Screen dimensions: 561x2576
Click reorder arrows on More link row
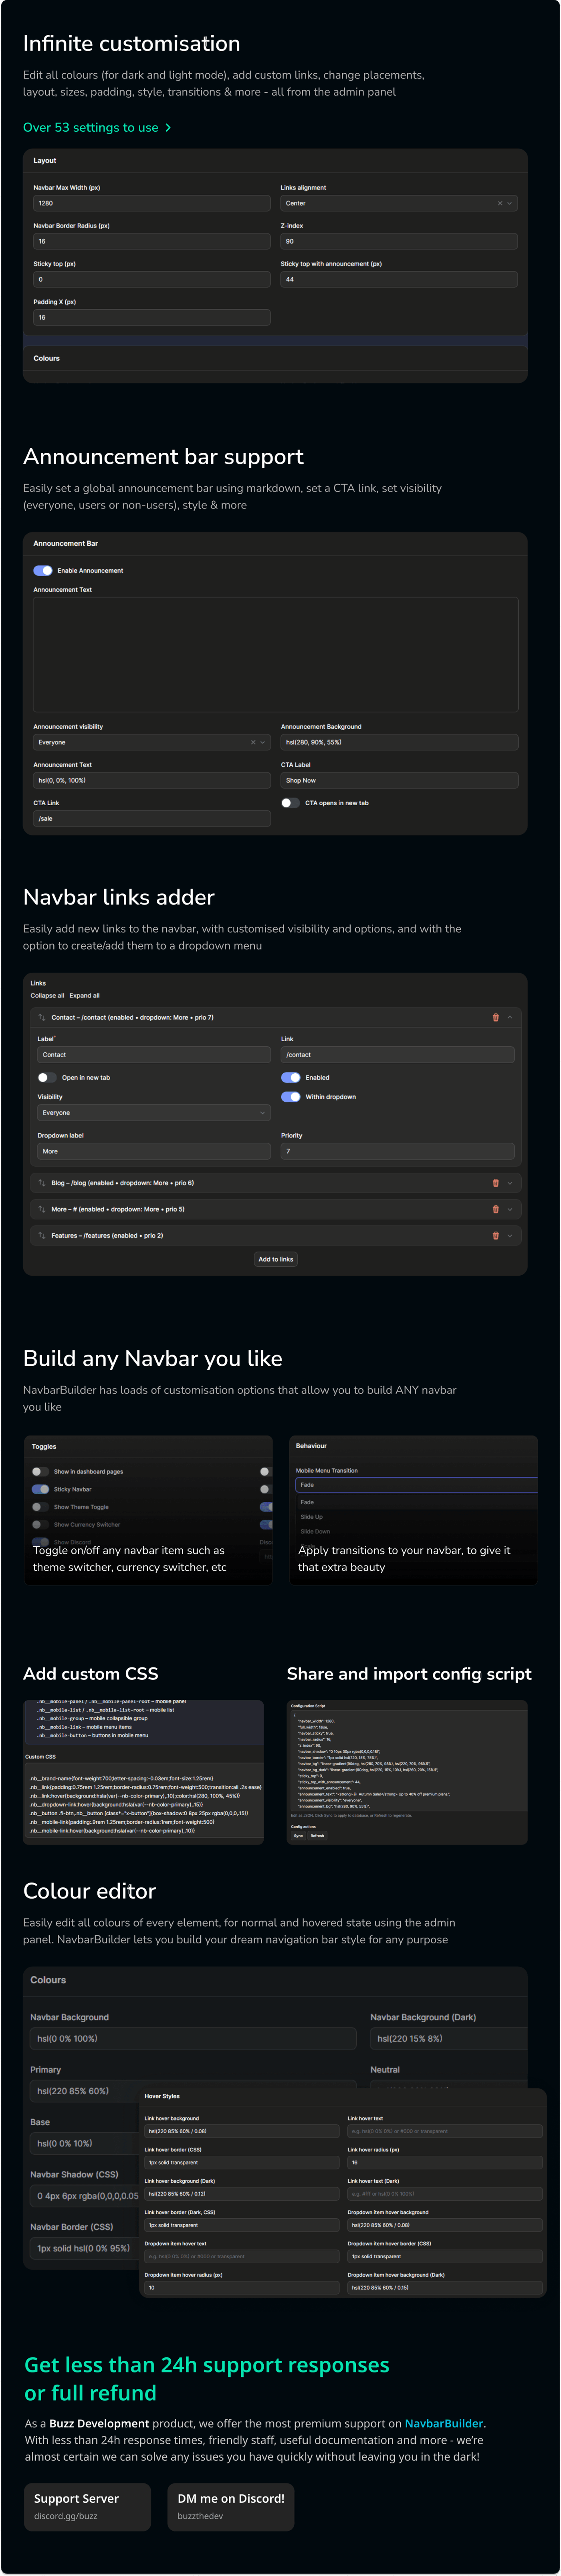tap(42, 1209)
